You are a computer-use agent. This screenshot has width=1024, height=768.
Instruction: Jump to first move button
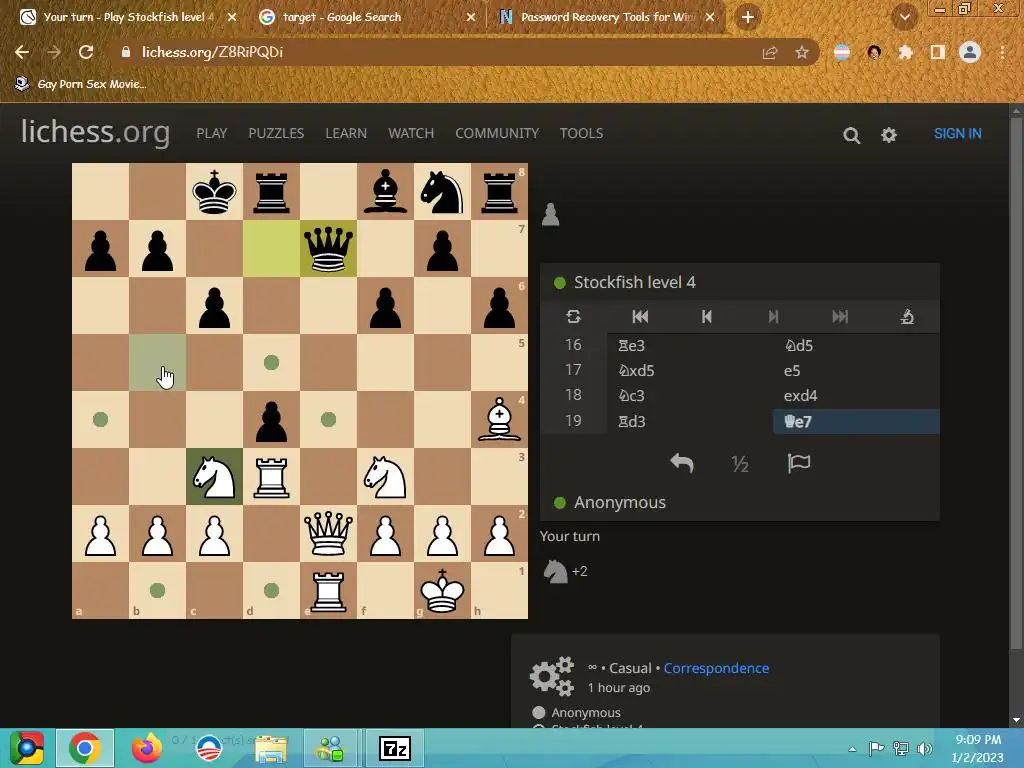[x=641, y=317]
